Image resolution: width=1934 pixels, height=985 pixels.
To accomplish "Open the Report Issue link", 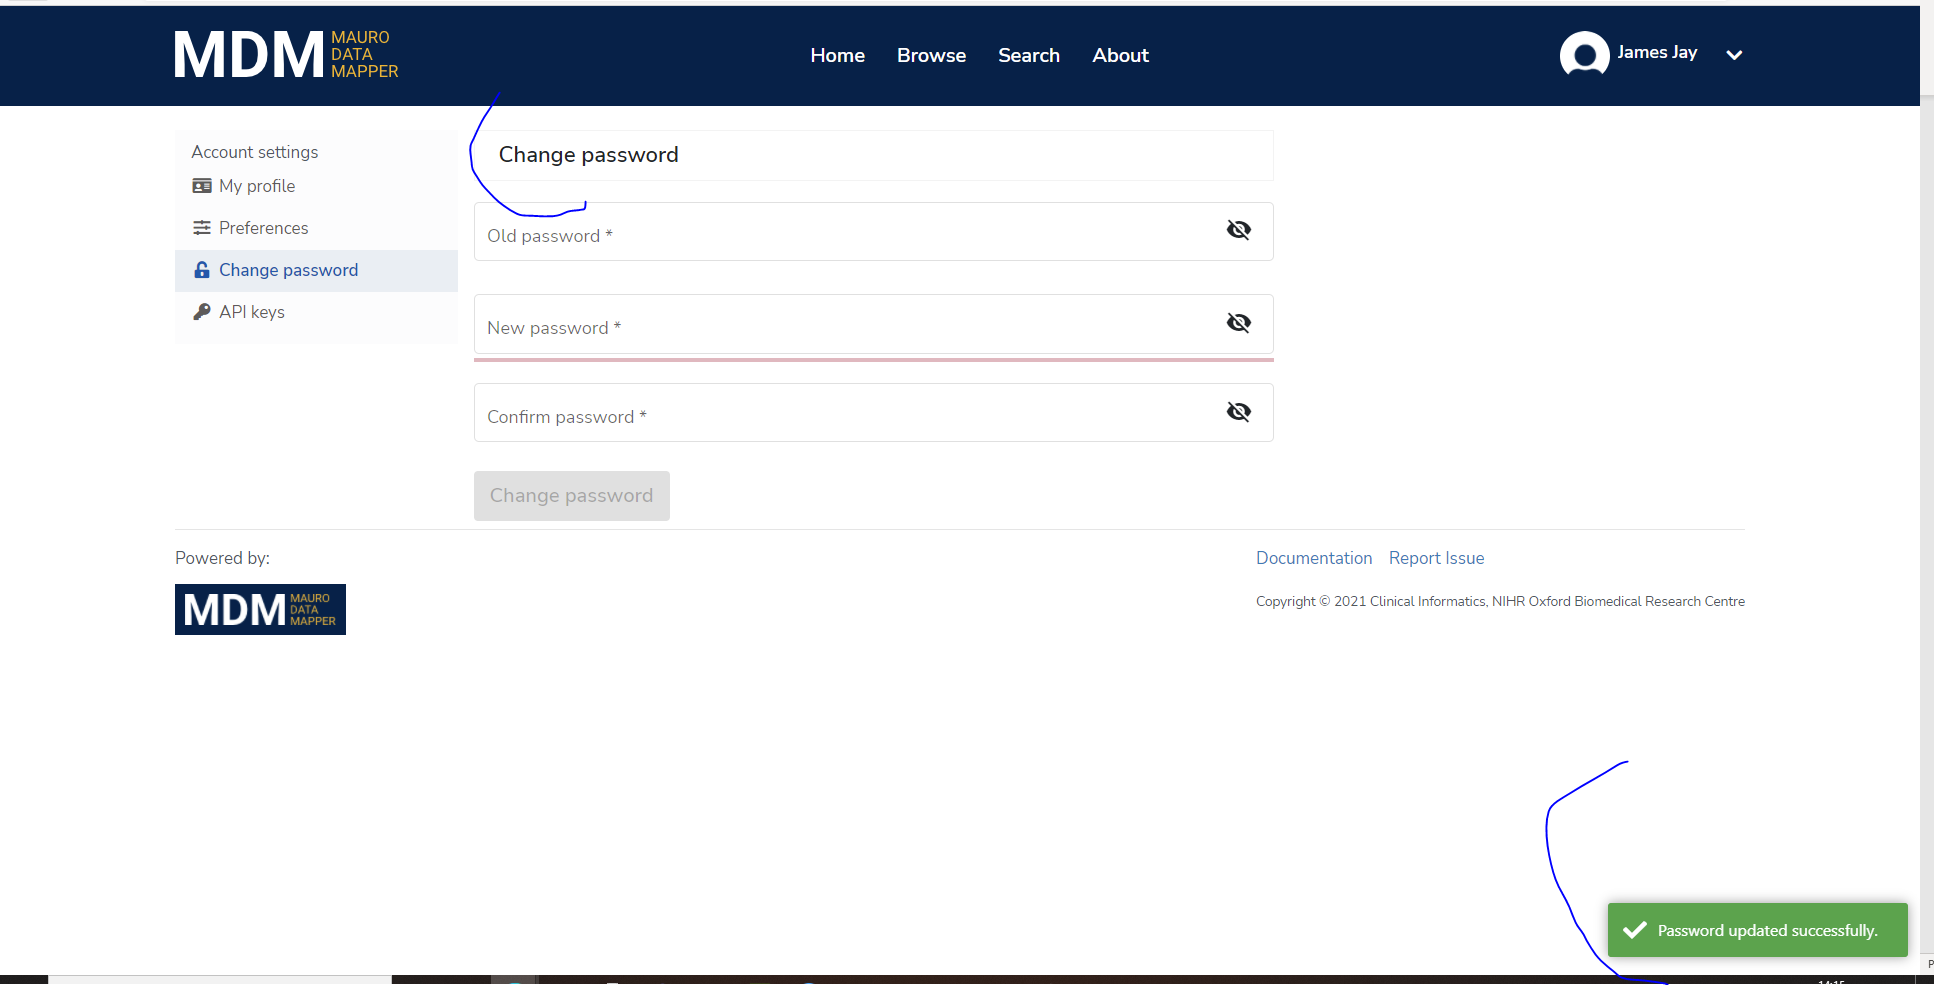I will 1435,558.
